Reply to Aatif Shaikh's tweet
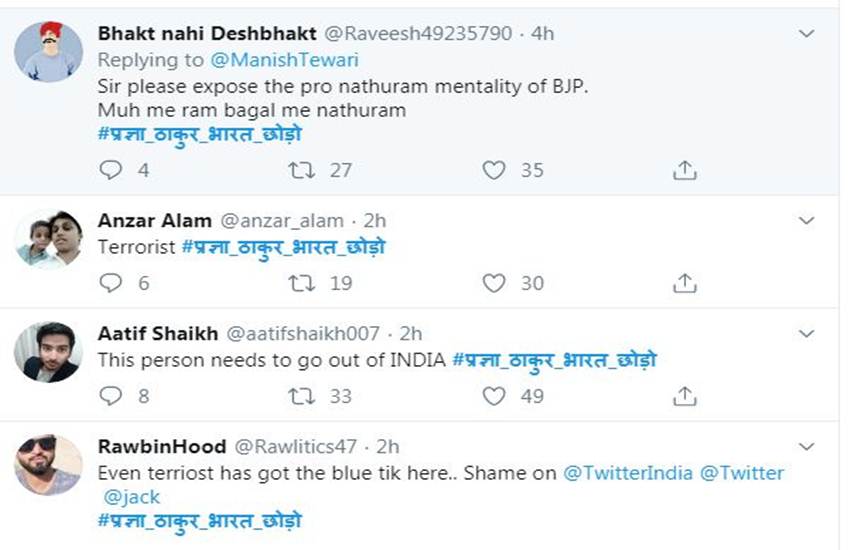The image size is (850, 550). (111, 397)
